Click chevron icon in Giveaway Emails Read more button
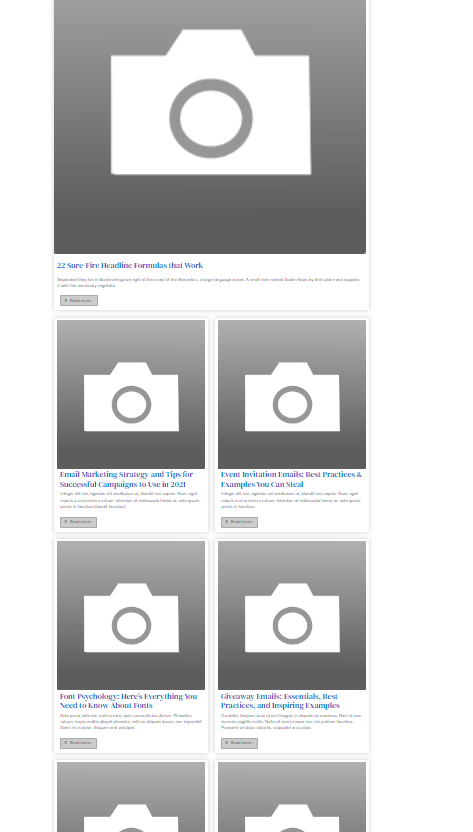 (227, 743)
